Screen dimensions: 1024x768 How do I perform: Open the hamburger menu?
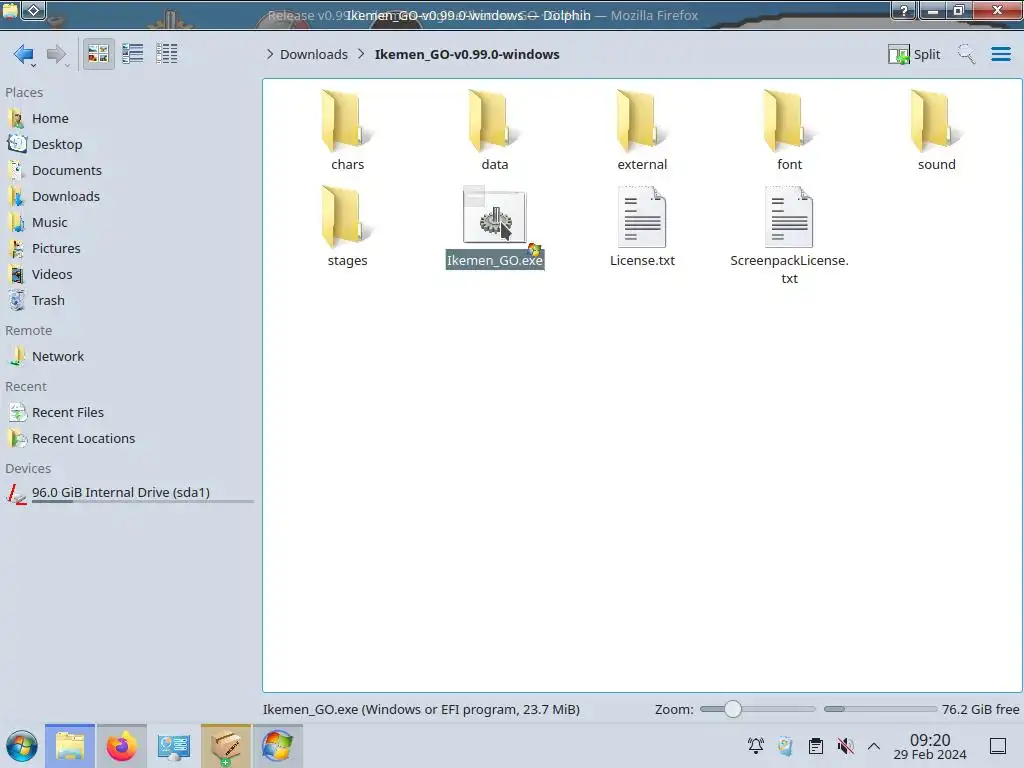click(1000, 54)
